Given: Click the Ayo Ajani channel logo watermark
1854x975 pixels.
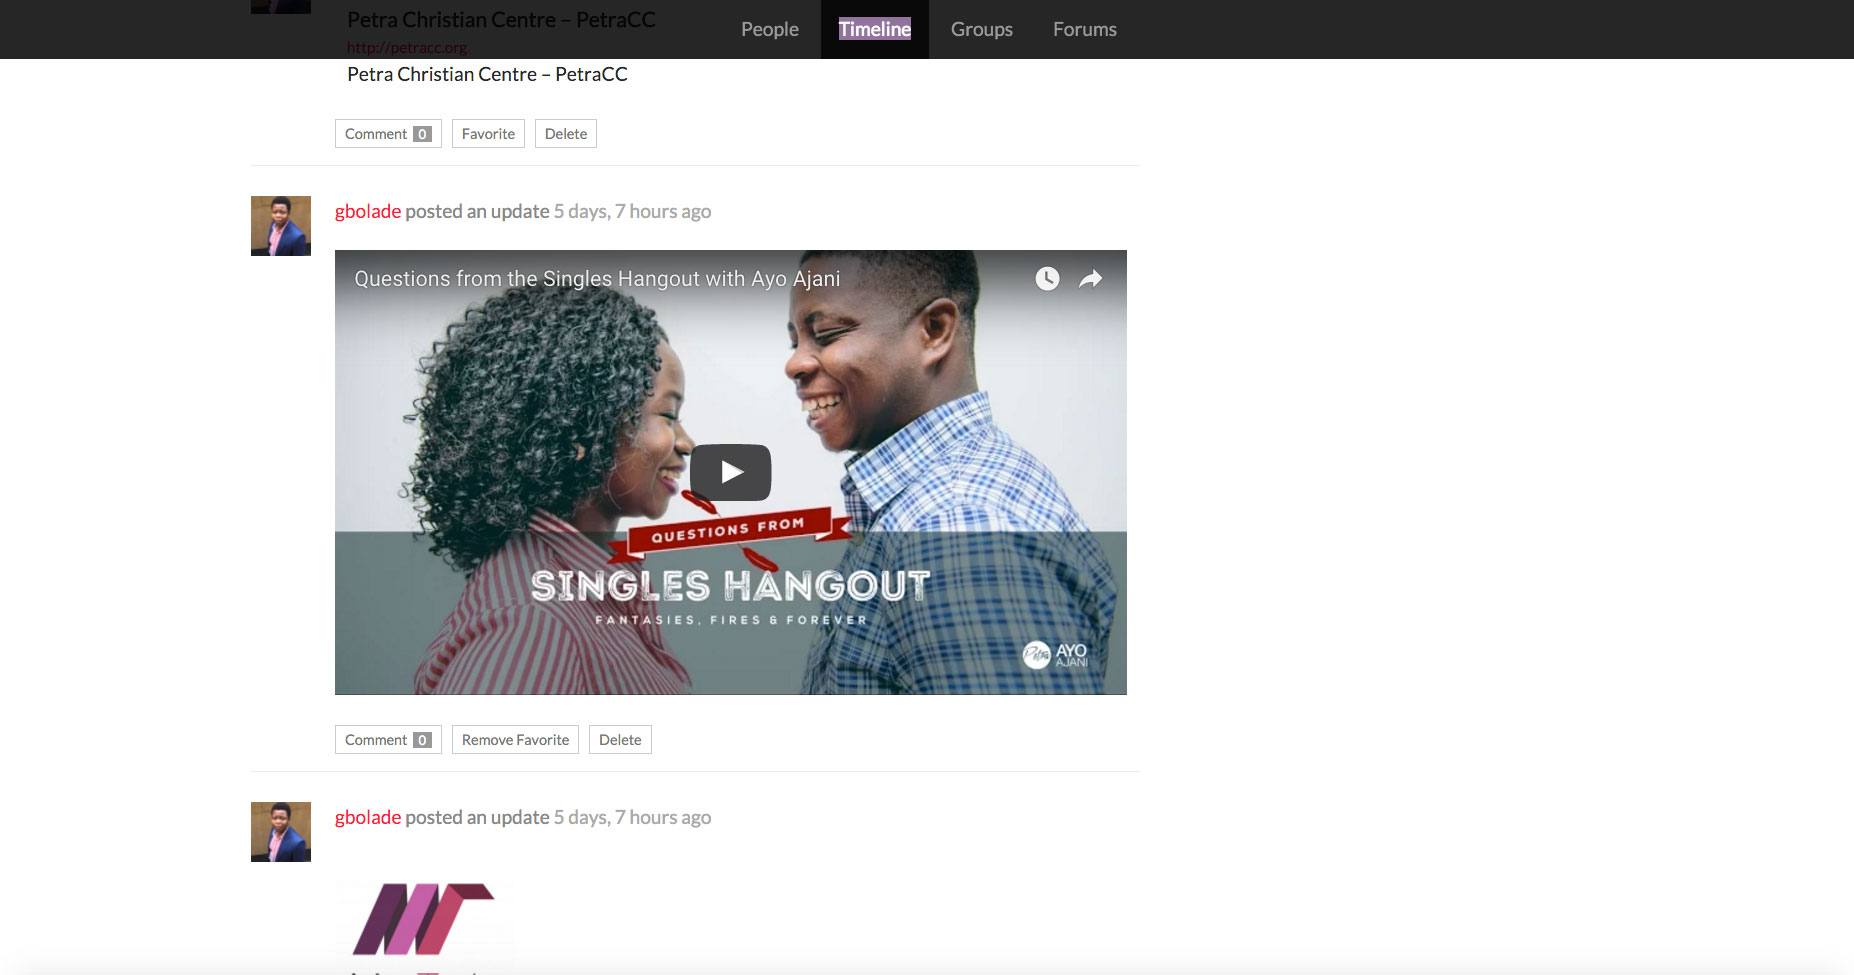Looking at the screenshot, I should click(x=1055, y=655).
